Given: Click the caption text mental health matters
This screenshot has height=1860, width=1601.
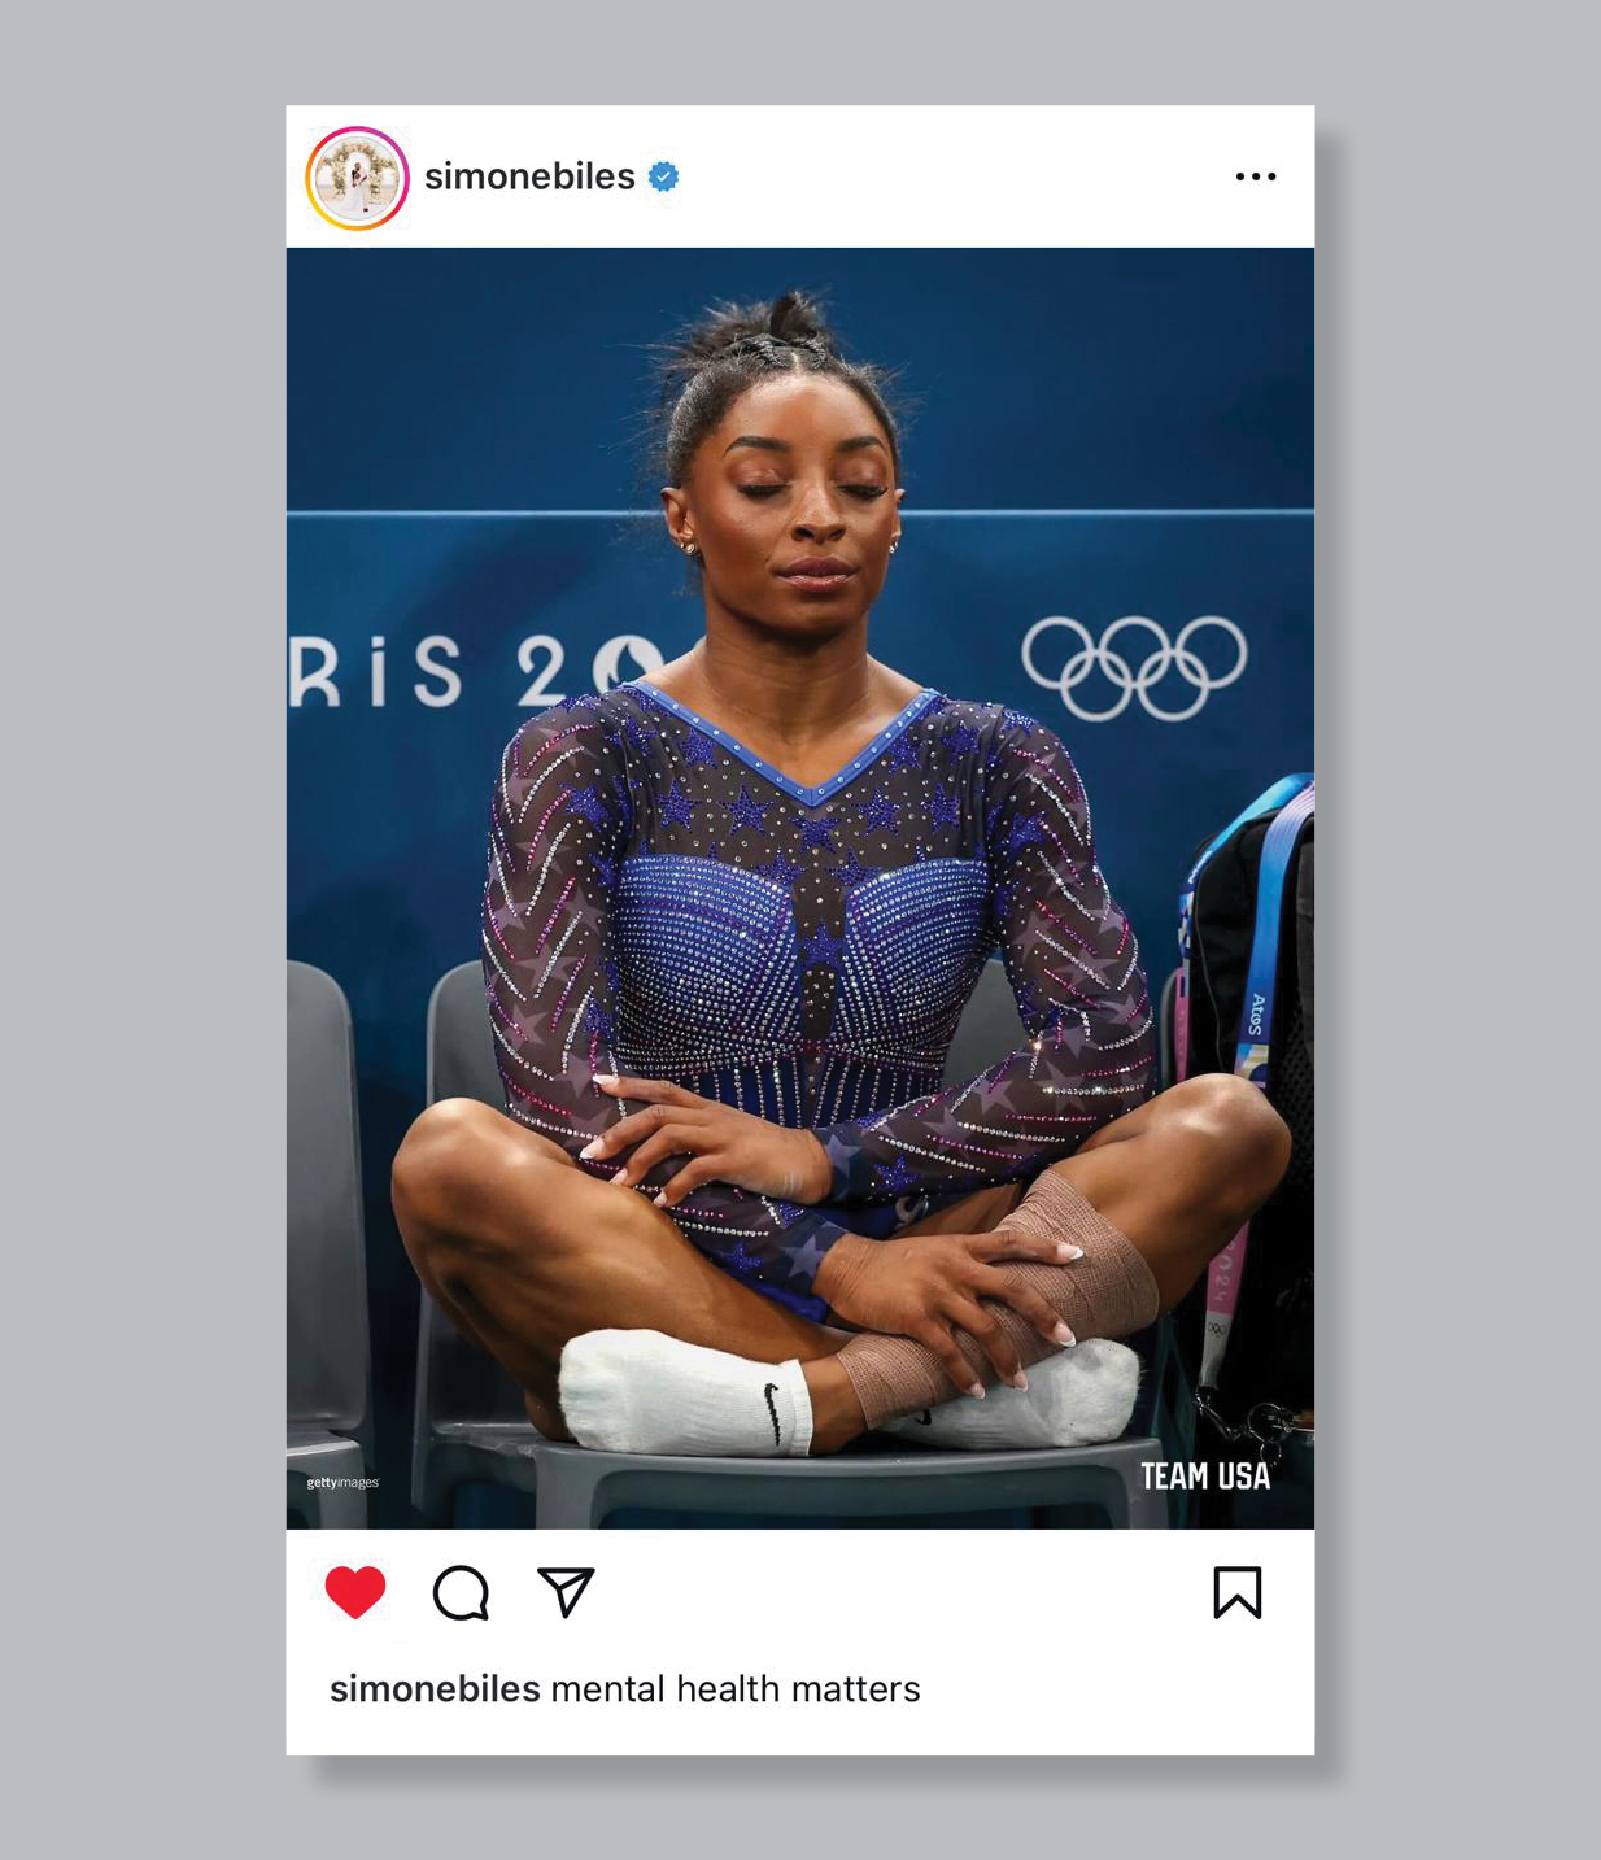Looking at the screenshot, I should pyautogui.click(x=736, y=1689).
